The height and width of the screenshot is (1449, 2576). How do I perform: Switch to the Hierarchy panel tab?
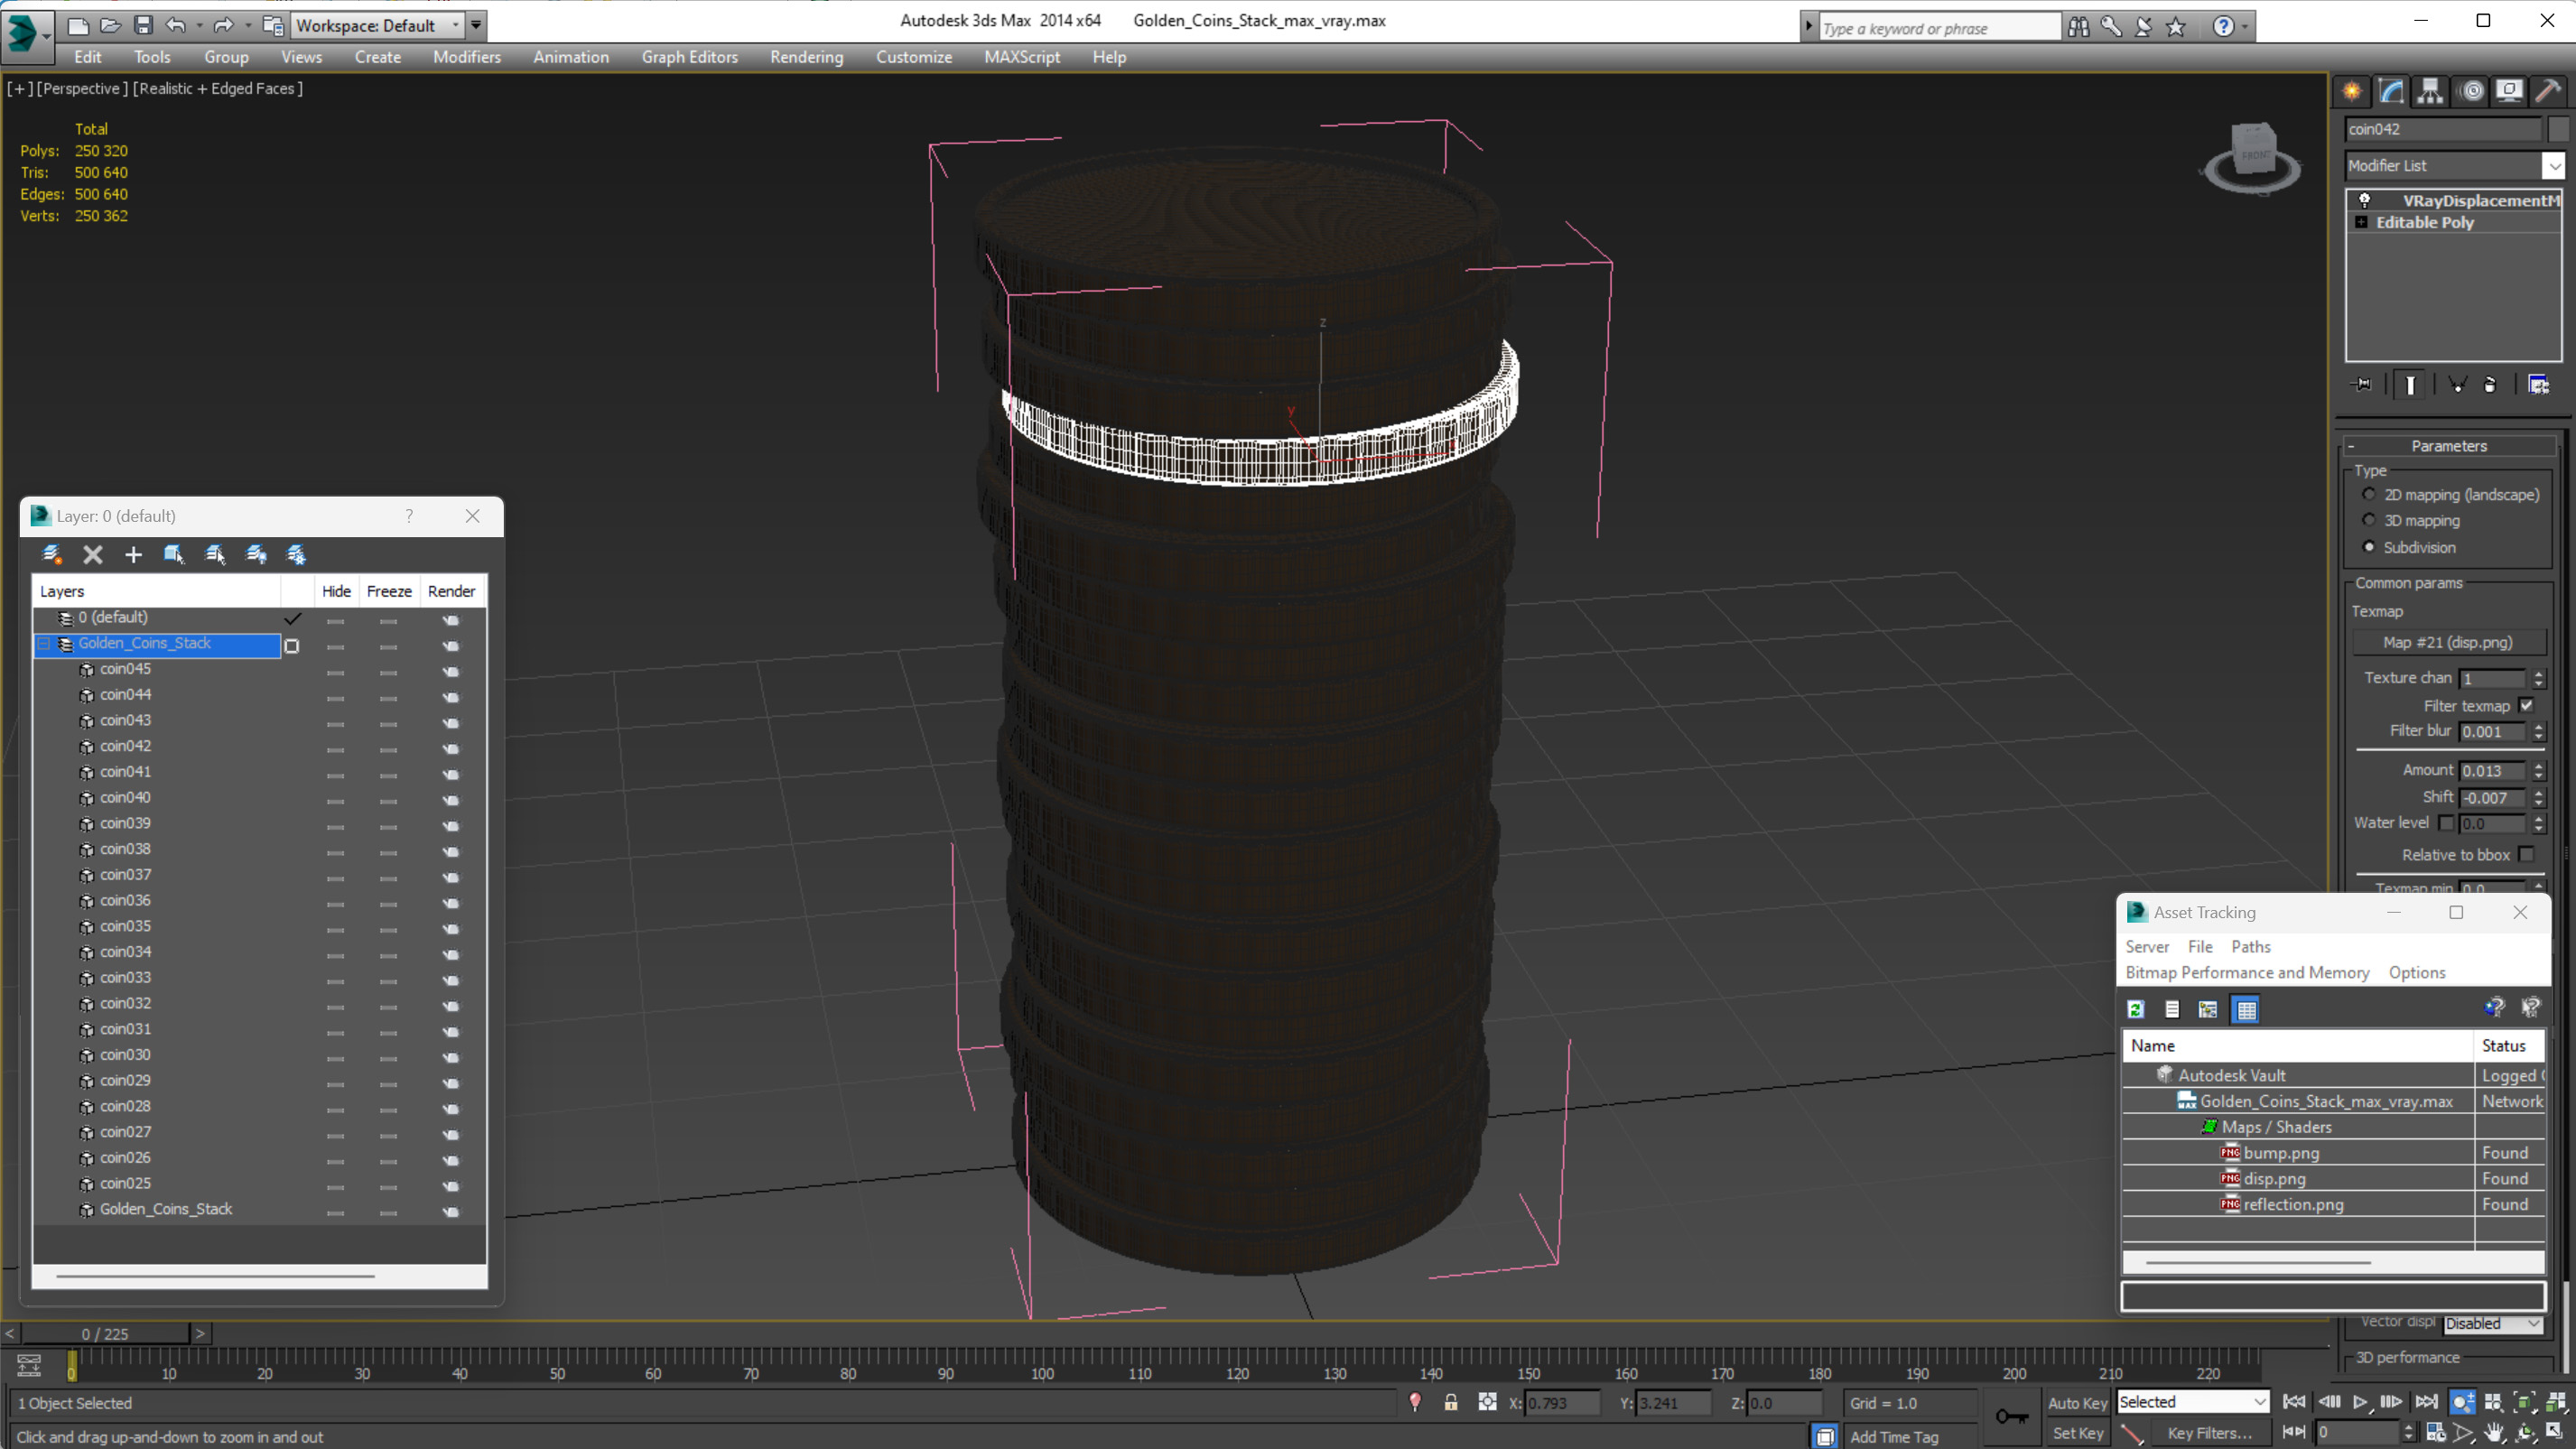(x=2430, y=91)
